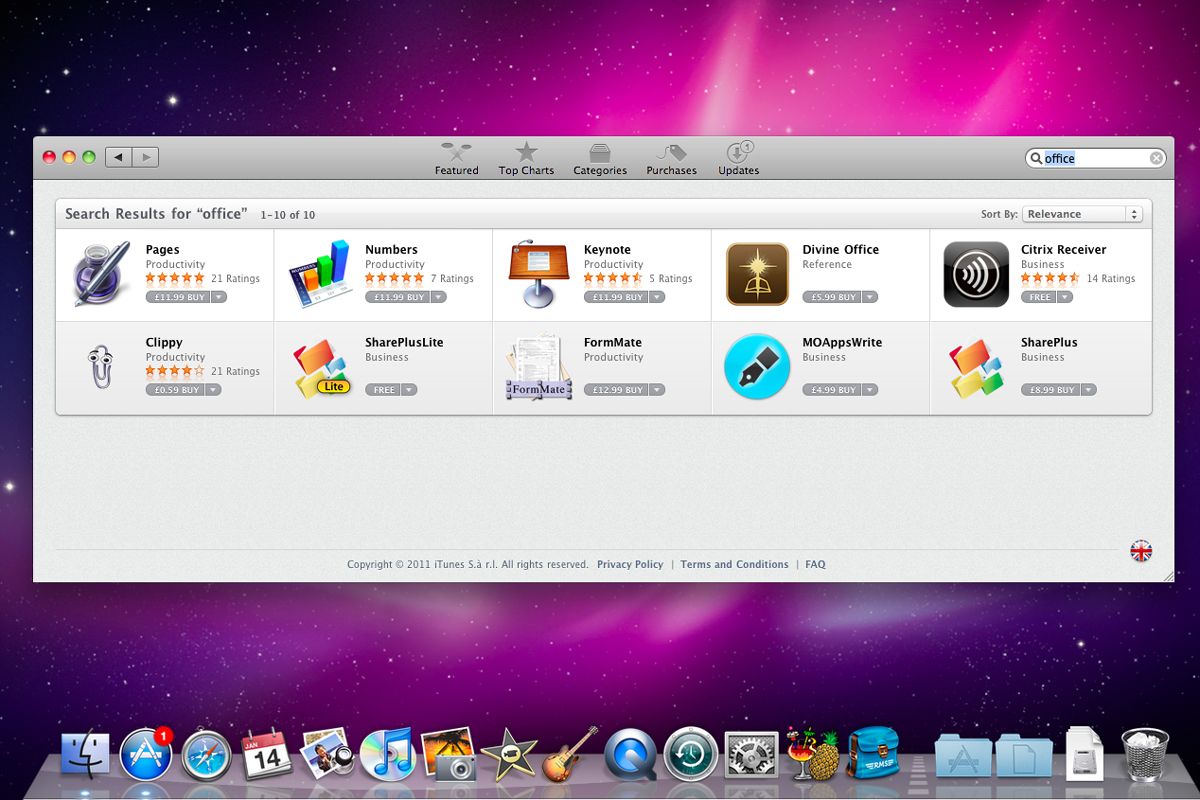This screenshot has width=1200, height=800.
Task: Buy SharePlus for £8.99
Action: [x=1049, y=390]
